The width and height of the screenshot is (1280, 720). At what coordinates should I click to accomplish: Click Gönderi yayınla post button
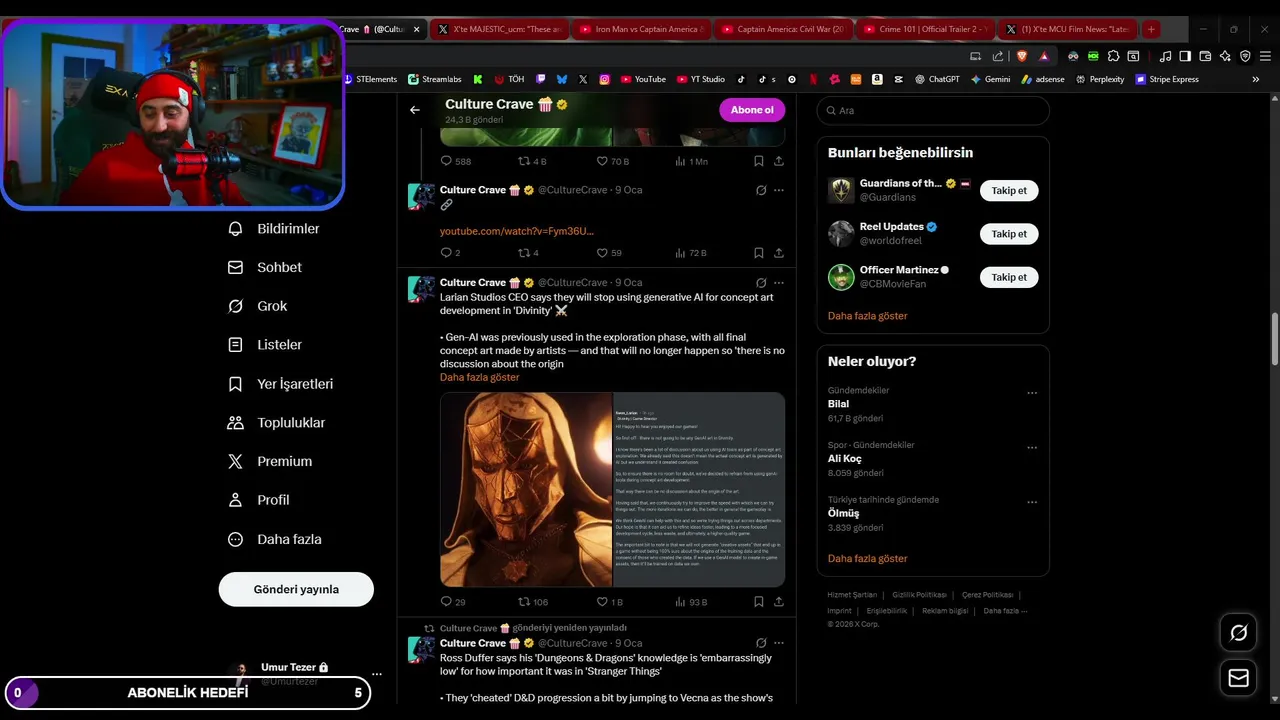click(296, 589)
